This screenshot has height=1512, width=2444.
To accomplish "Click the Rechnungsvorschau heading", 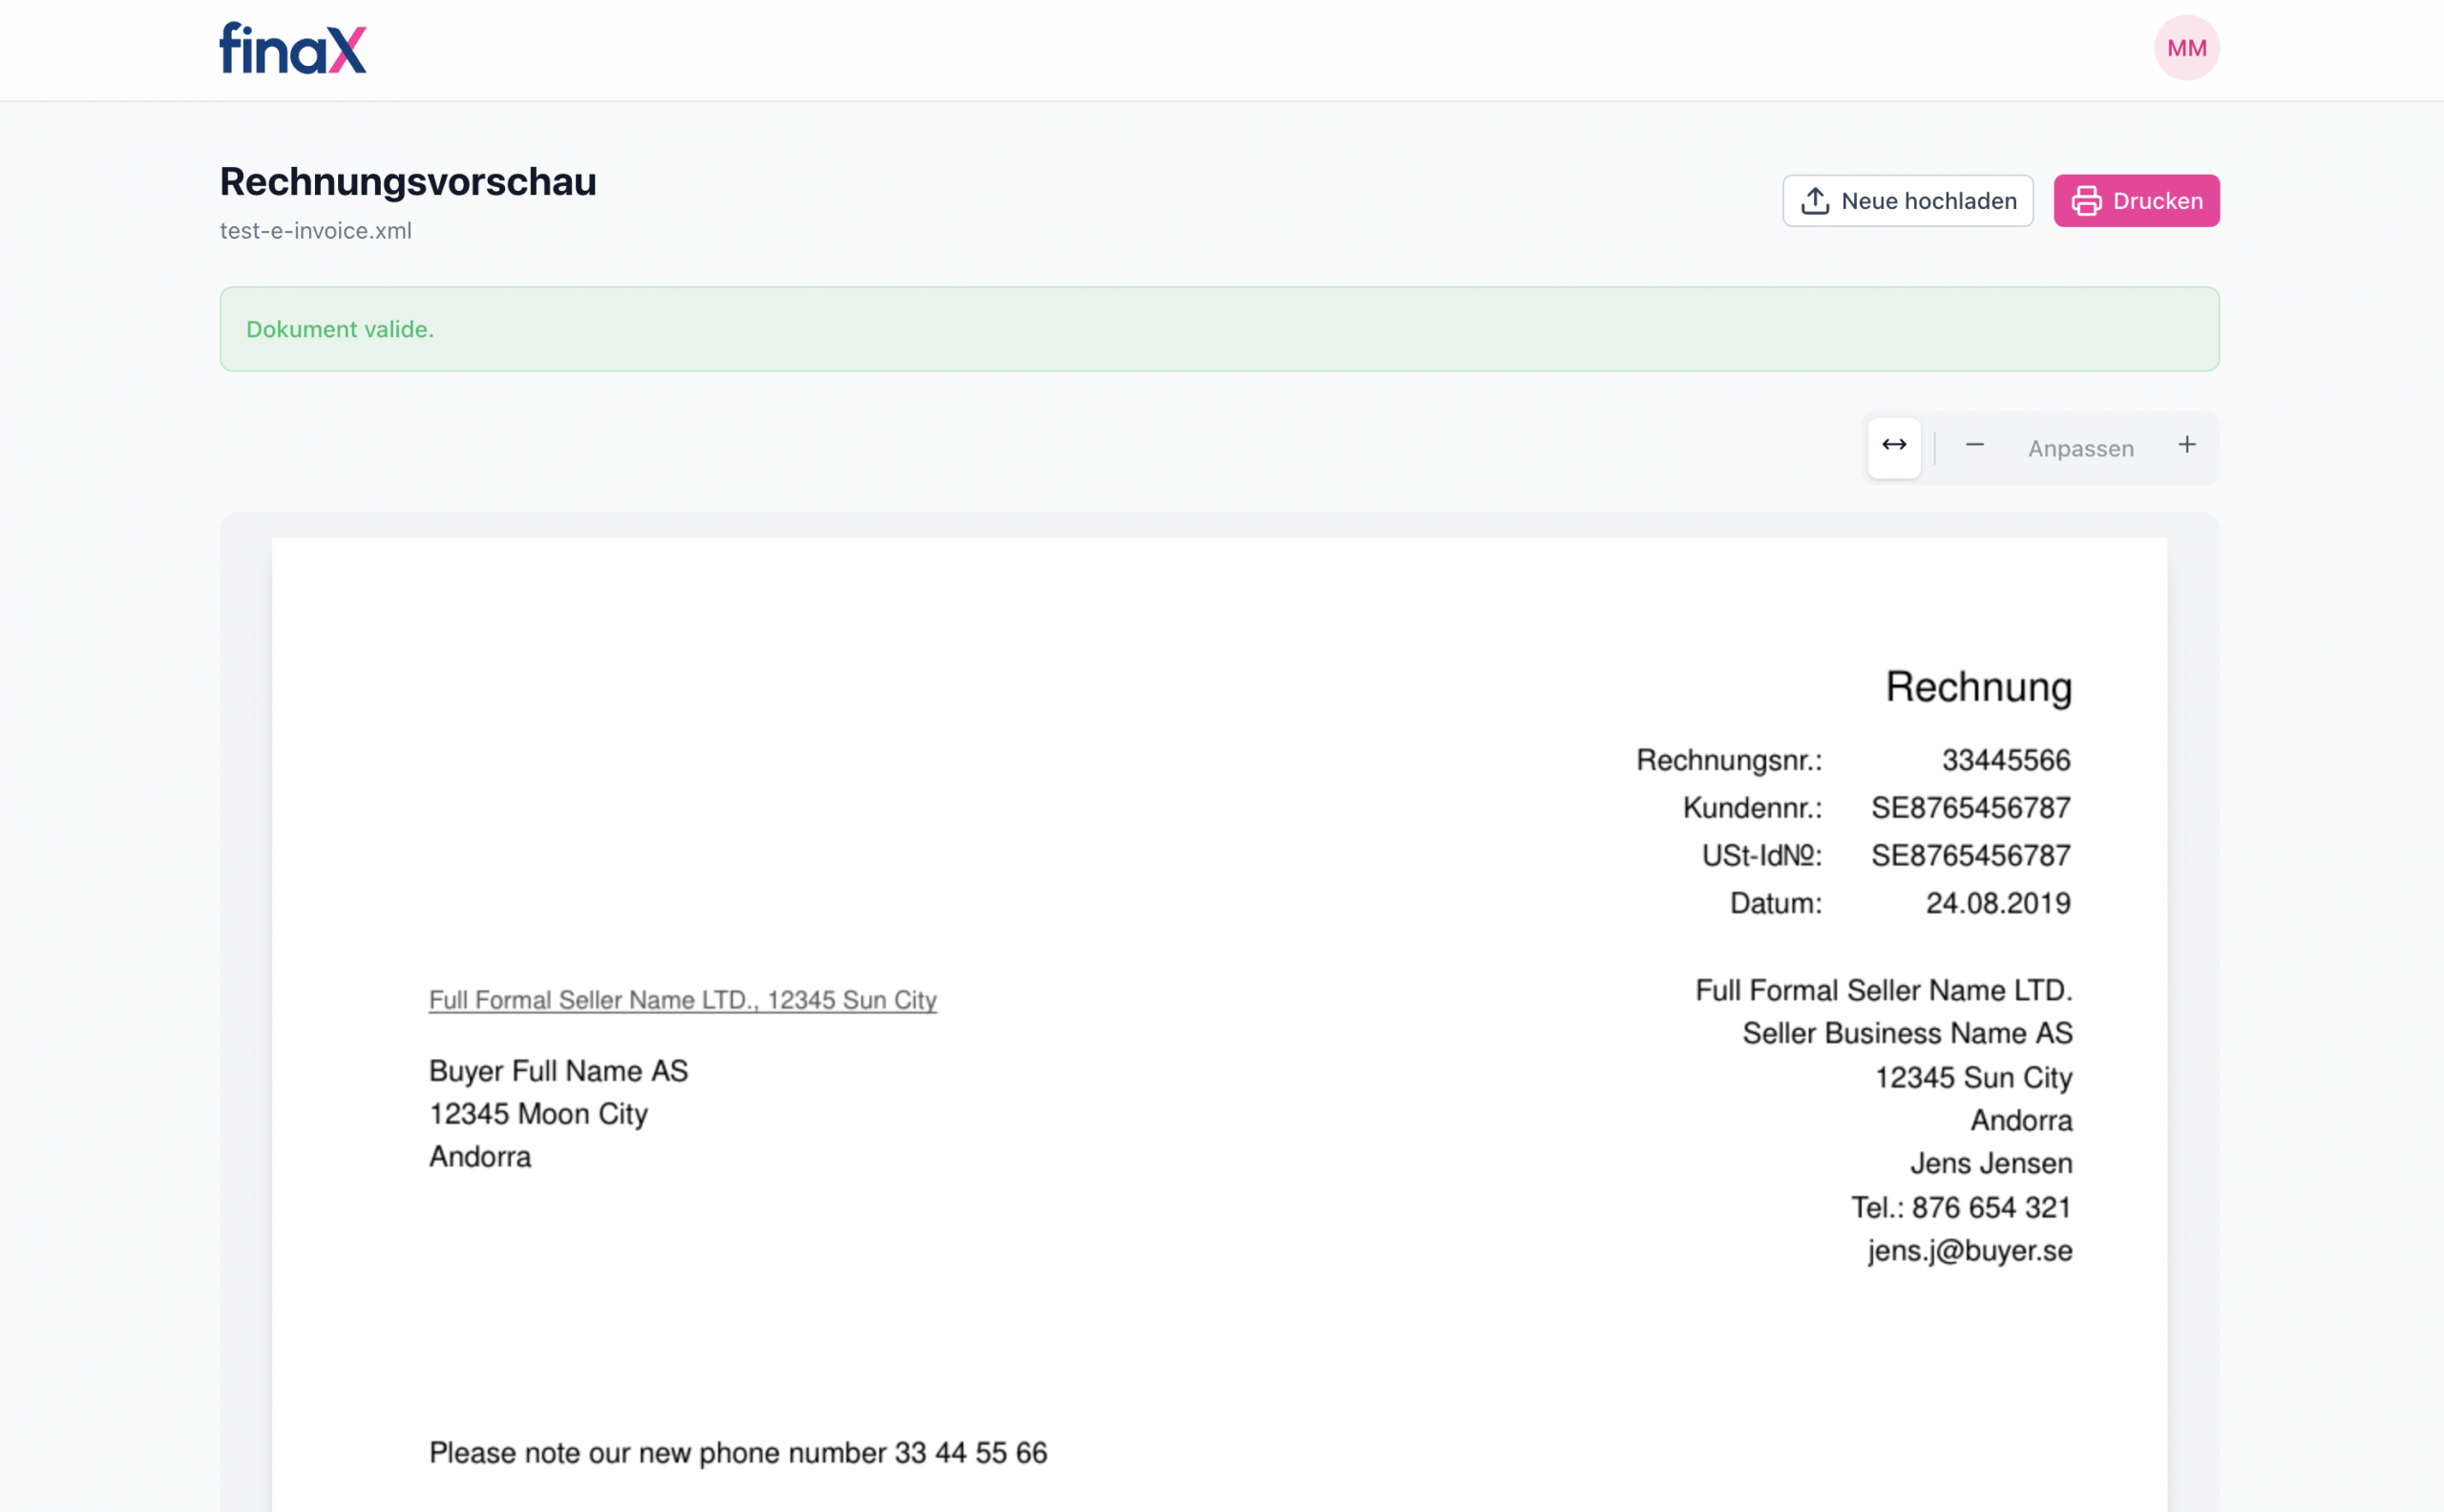I will click(x=408, y=182).
